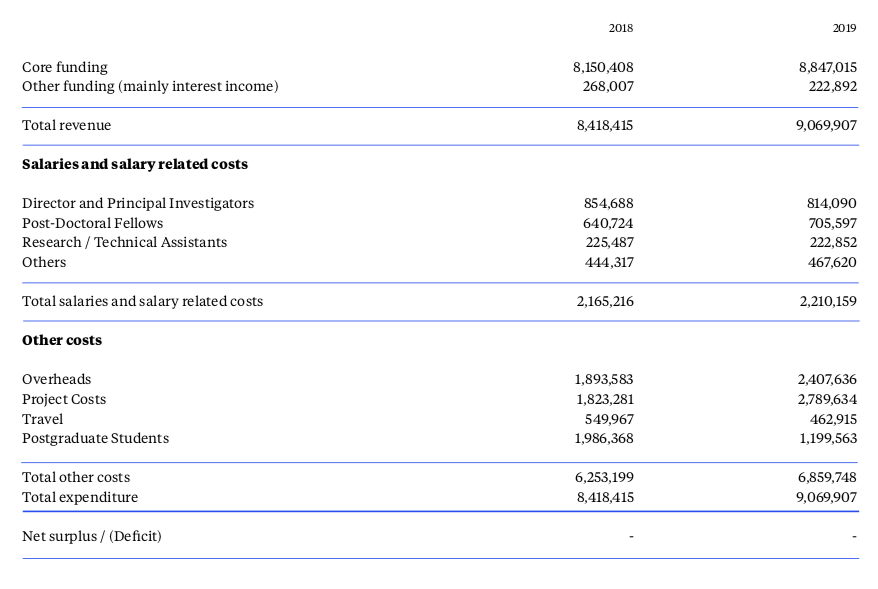The height and width of the screenshot is (589, 878).
Task: Click the Project Costs row label
Action: (x=64, y=399)
